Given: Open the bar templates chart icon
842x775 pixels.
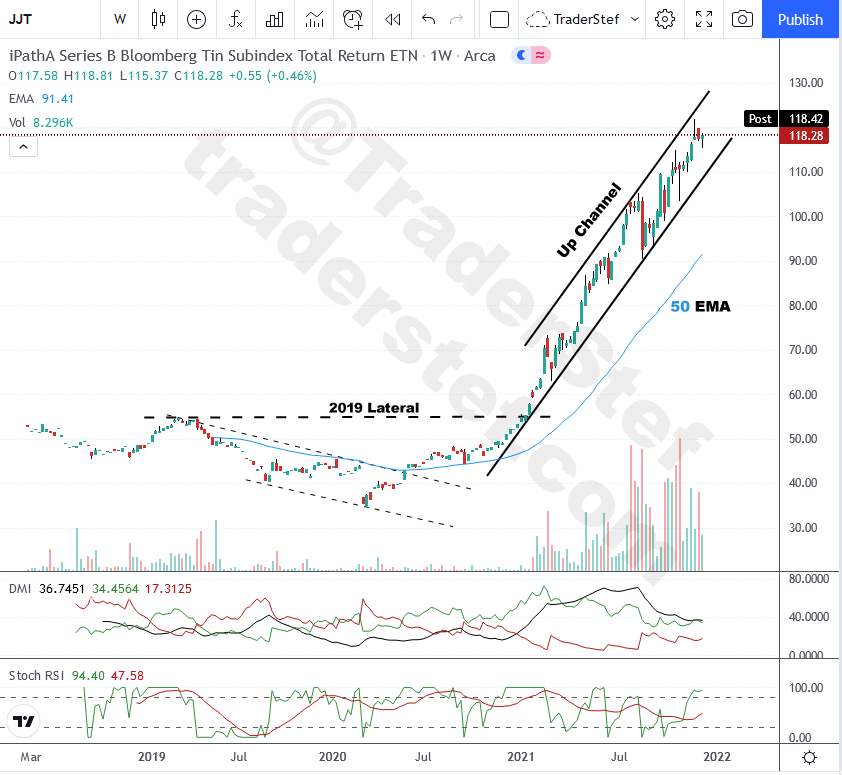Looking at the screenshot, I should (274, 19).
